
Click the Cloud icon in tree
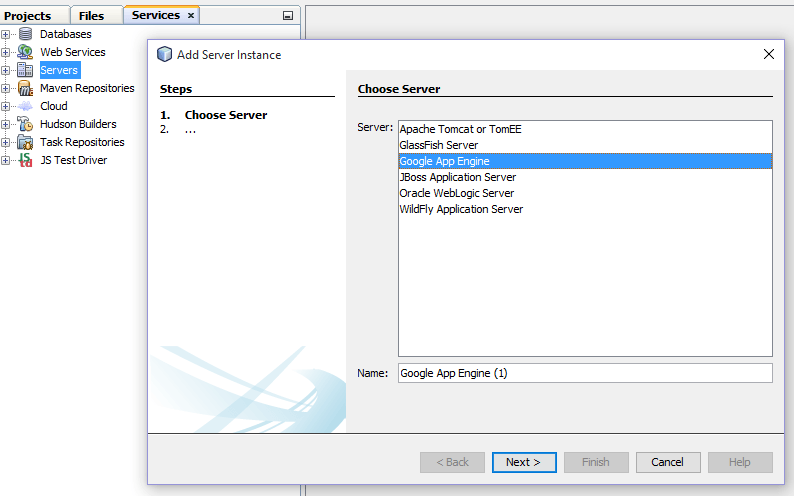[x=25, y=106]
